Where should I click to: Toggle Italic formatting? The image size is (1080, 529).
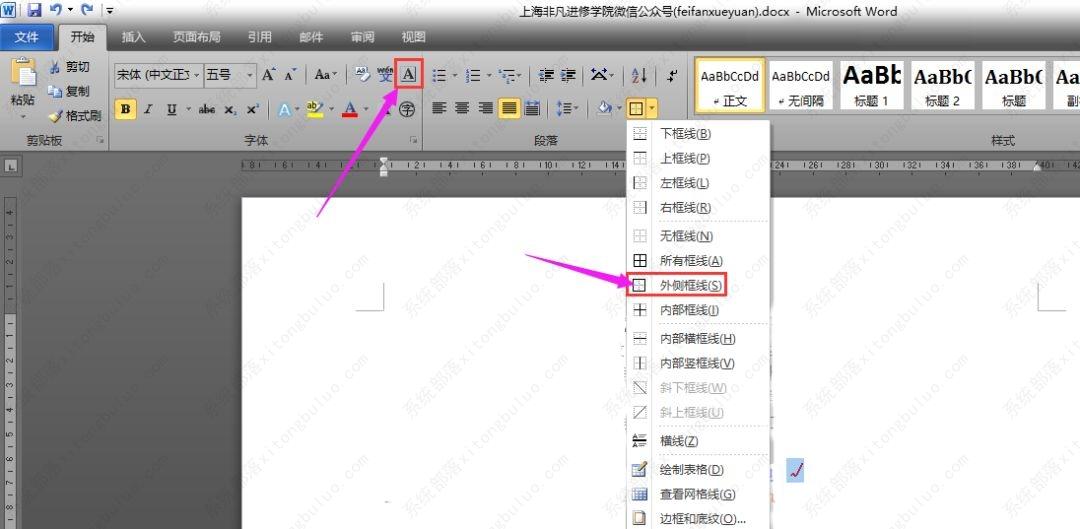[x=148, y=110]
